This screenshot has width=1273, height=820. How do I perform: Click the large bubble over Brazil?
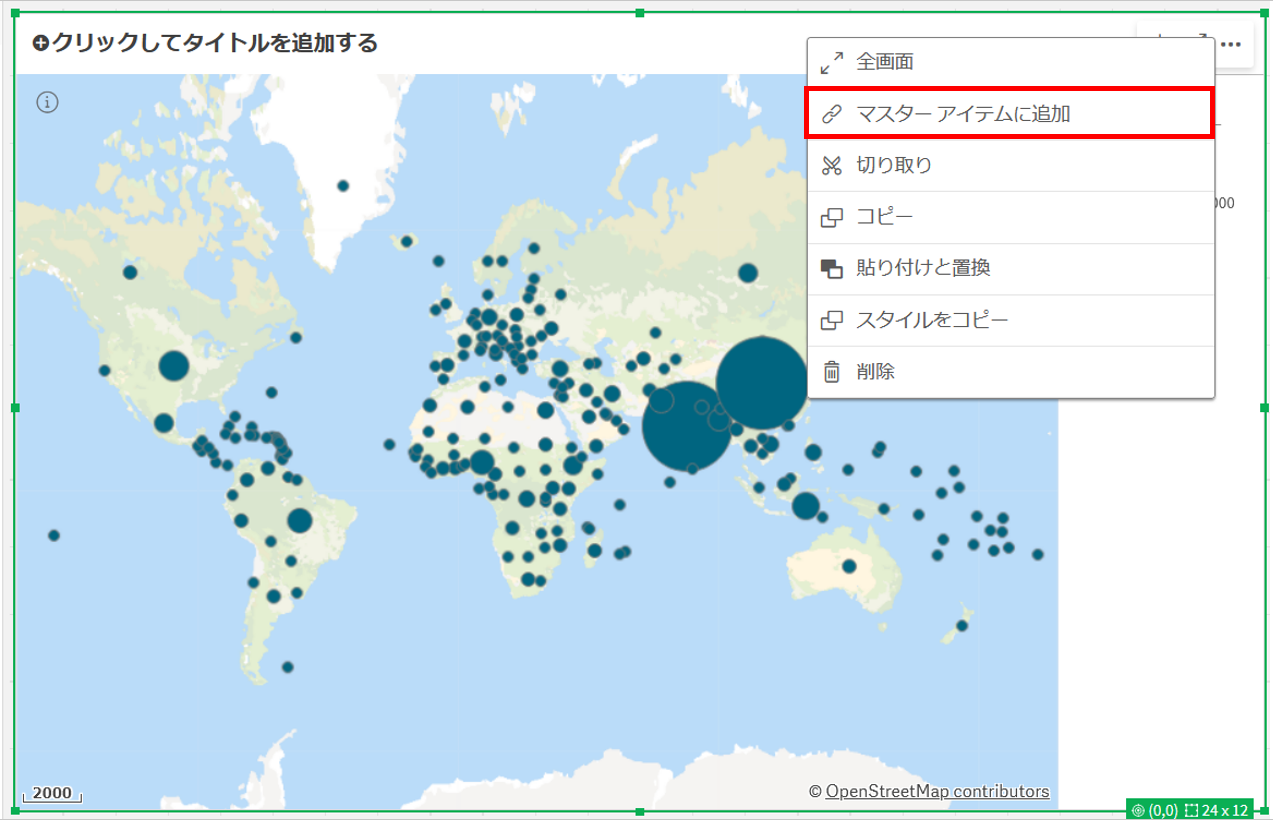(300, 520)
